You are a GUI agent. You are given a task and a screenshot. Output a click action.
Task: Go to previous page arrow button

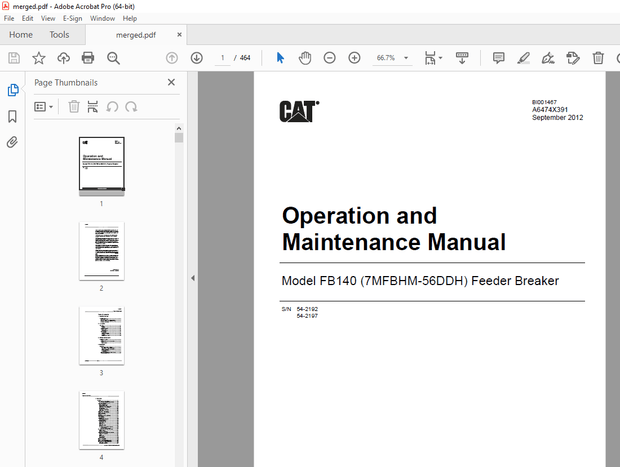tap(172, 58)
